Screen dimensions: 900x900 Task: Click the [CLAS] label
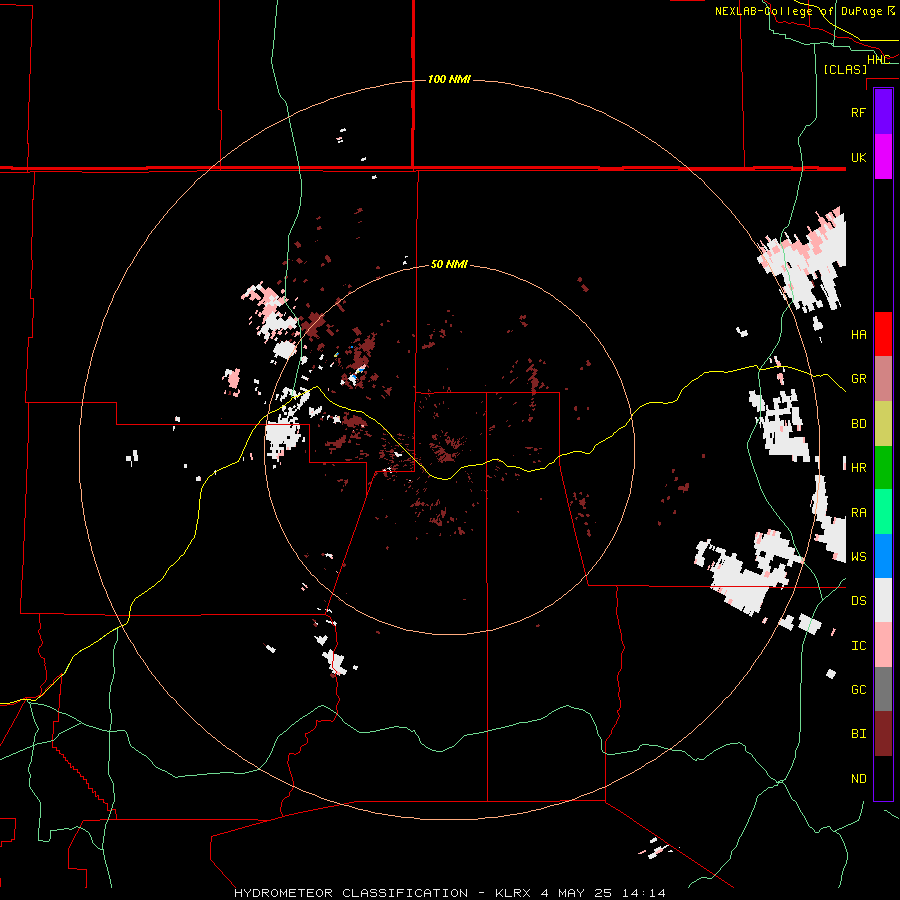845,69
